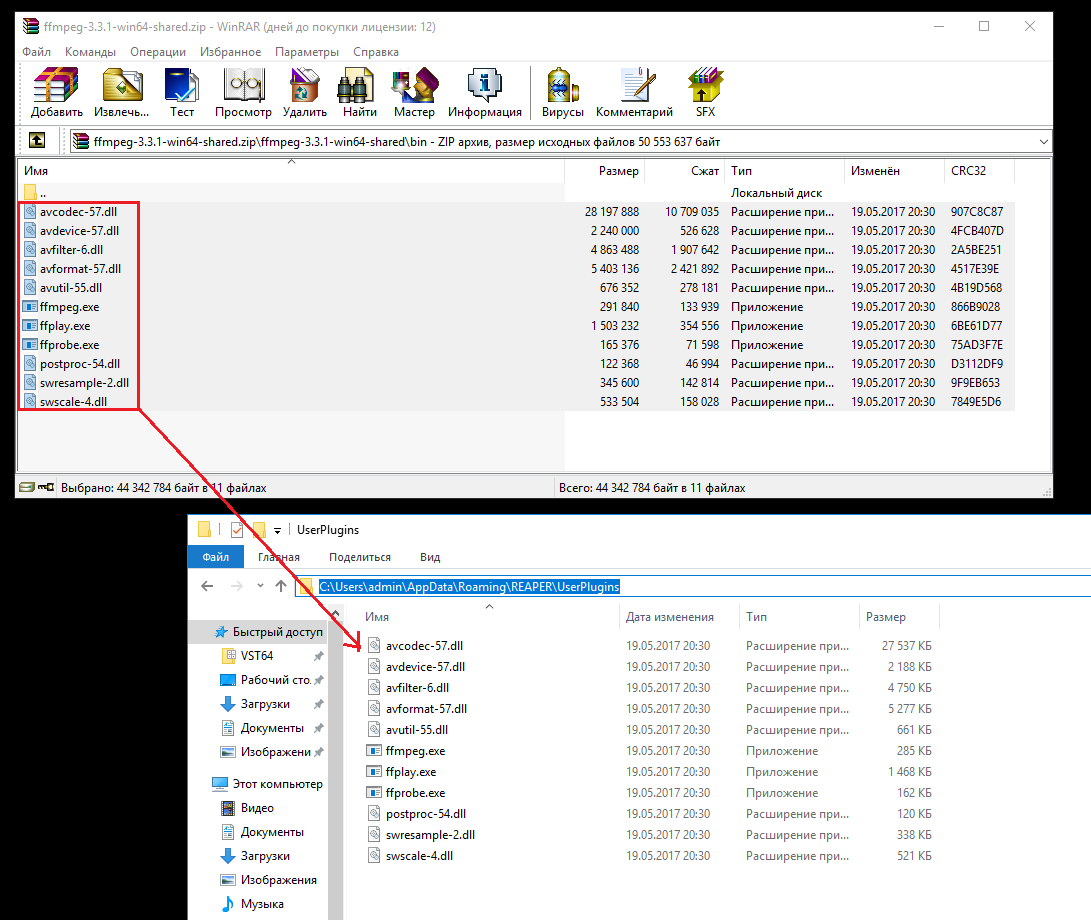Sort Explorer list by Тип column header

click(x=798, y=617)
